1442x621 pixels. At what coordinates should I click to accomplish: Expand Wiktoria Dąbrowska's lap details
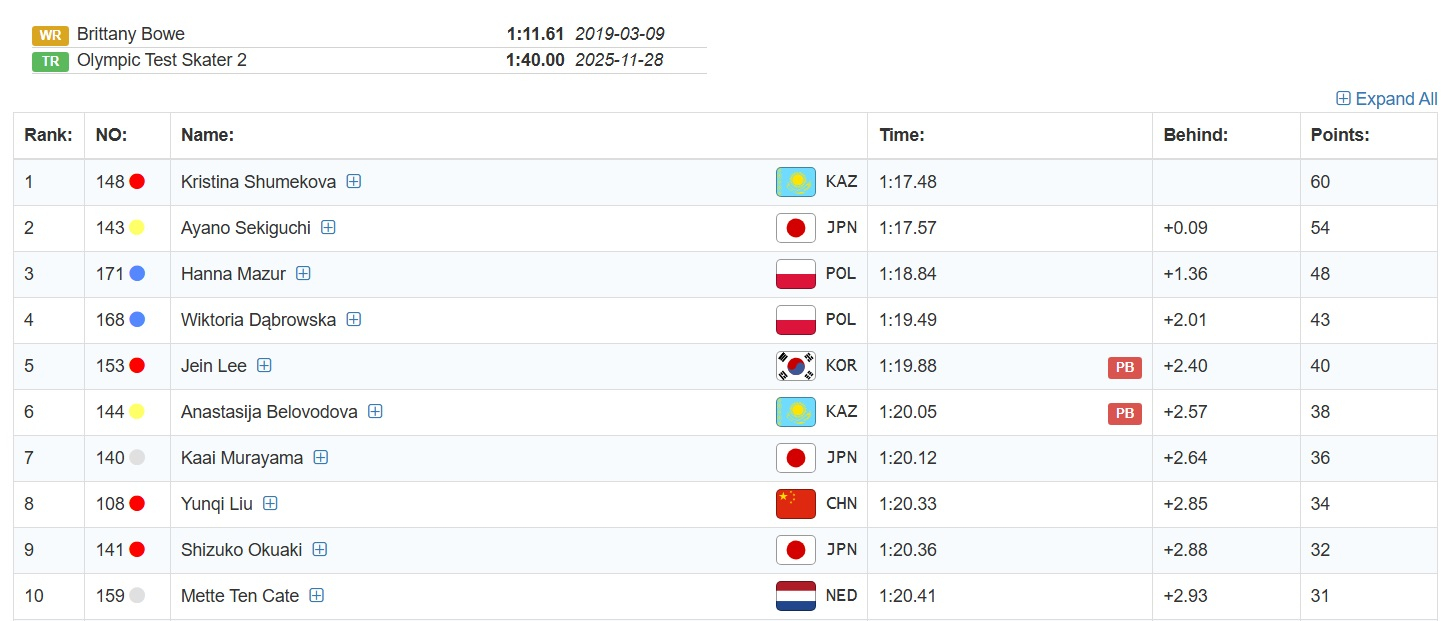(x=354, y=320)
